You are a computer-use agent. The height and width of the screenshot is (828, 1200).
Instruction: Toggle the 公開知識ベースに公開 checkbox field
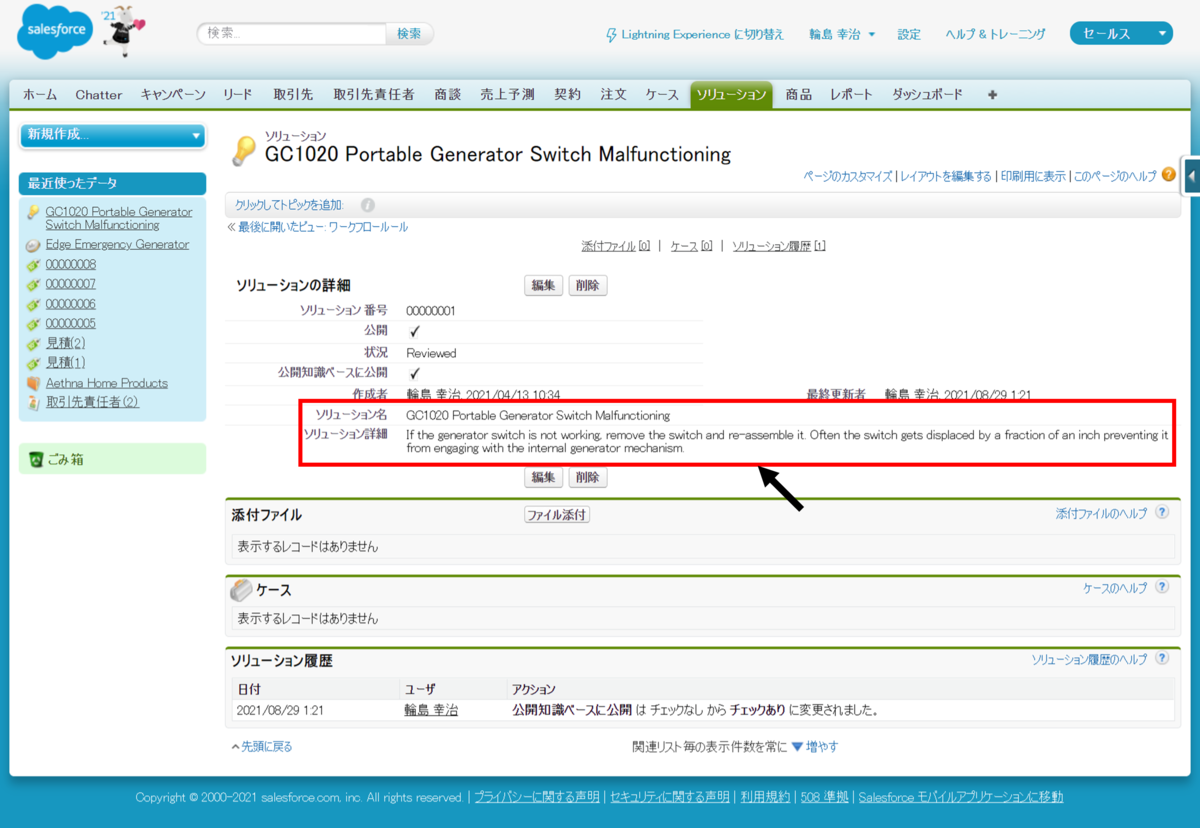[x=414, y=373]
